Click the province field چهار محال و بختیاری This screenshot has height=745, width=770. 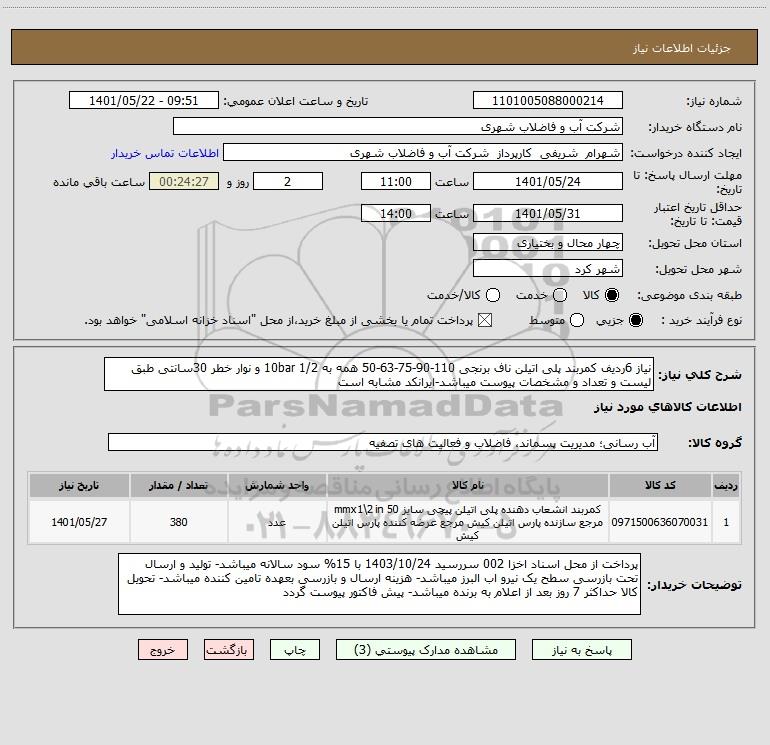(x=548, y=242)
